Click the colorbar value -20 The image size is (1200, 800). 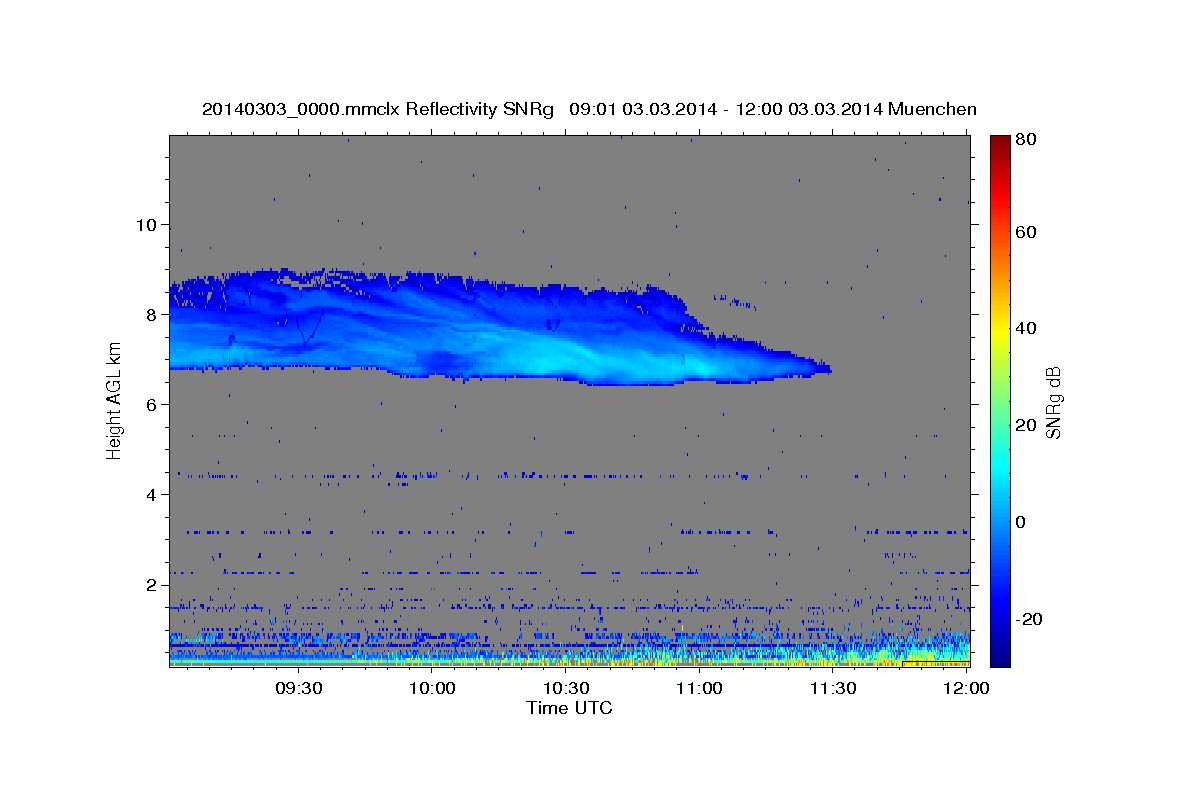(x=1027, y=619)
